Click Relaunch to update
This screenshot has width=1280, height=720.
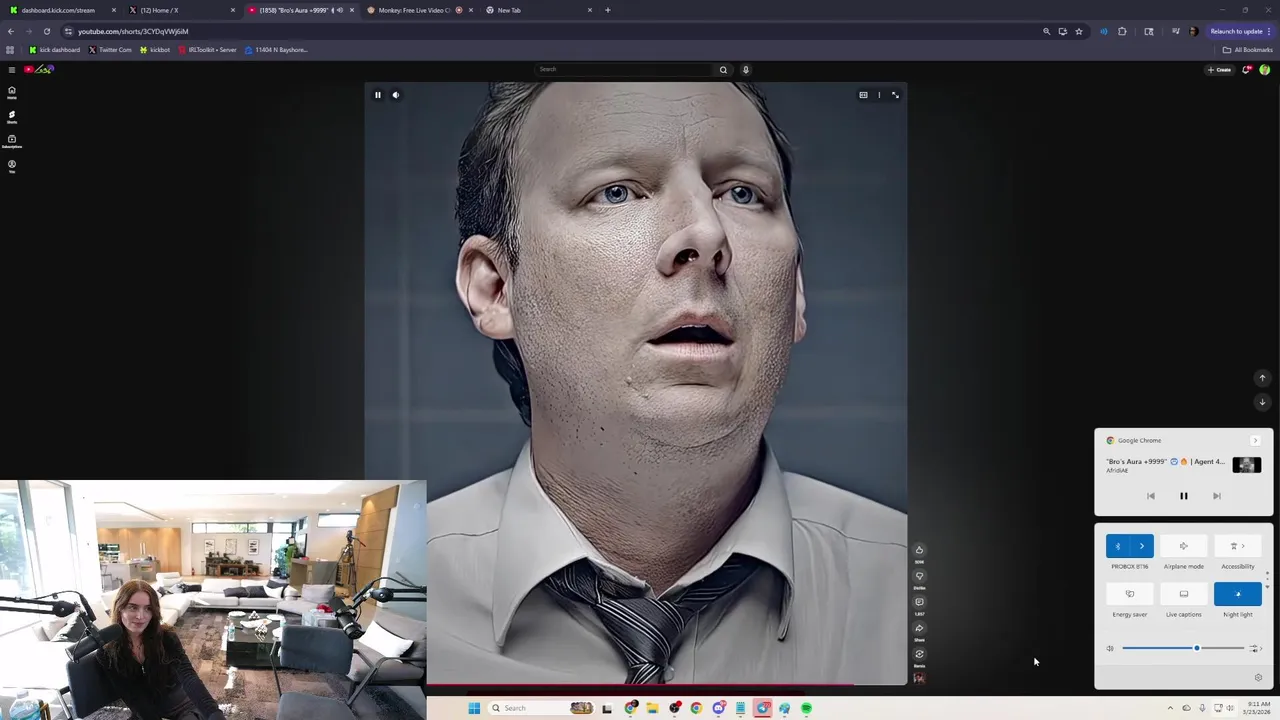[x=1241, y=31]
